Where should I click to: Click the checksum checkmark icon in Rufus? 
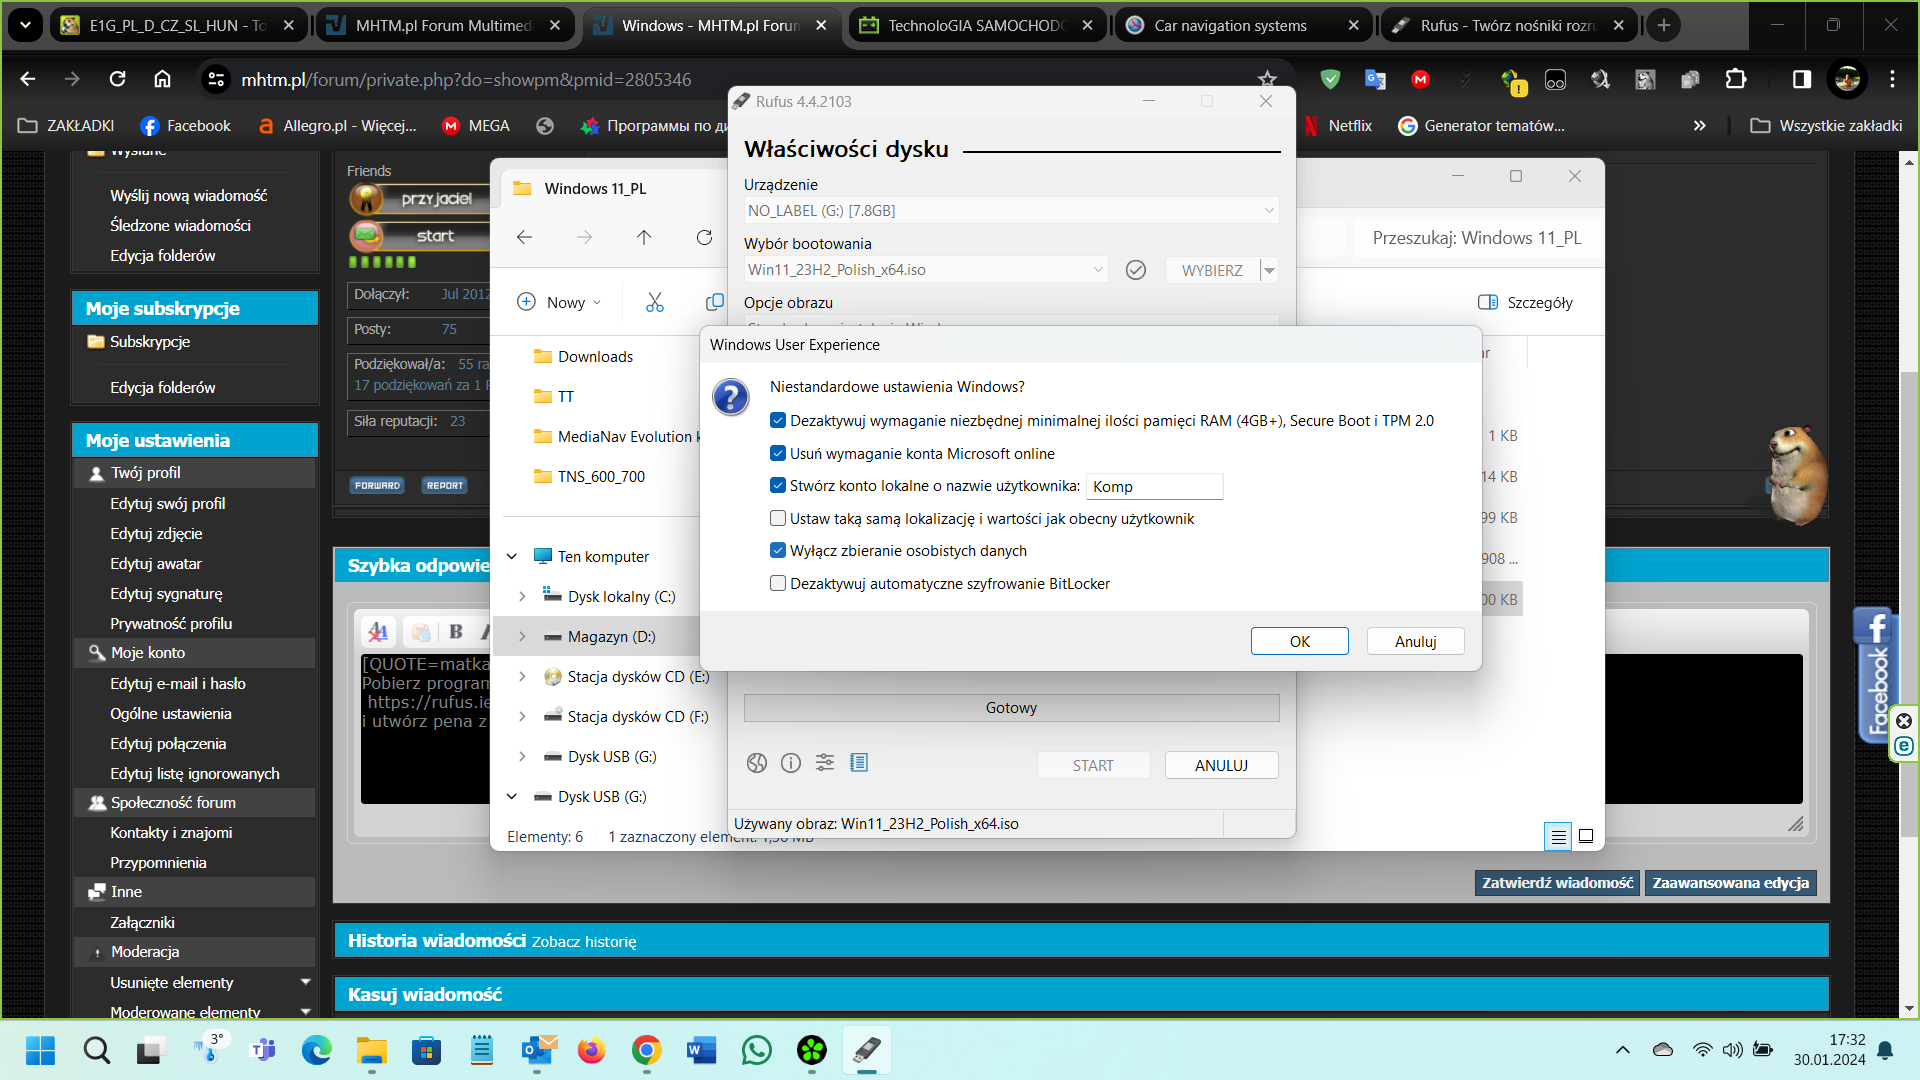pyautogui.click(x=1136, y=270)
